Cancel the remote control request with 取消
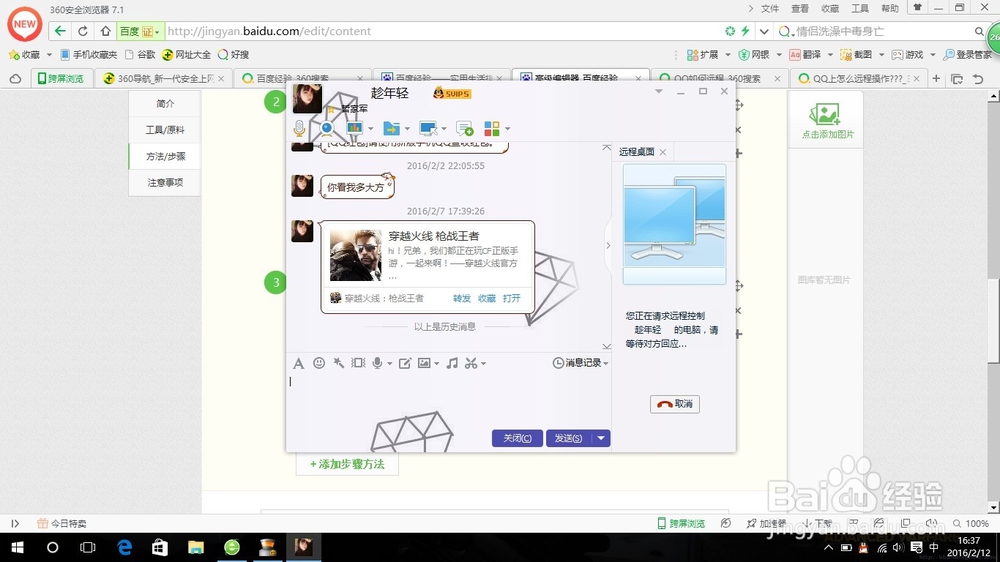 click(675, 404)
